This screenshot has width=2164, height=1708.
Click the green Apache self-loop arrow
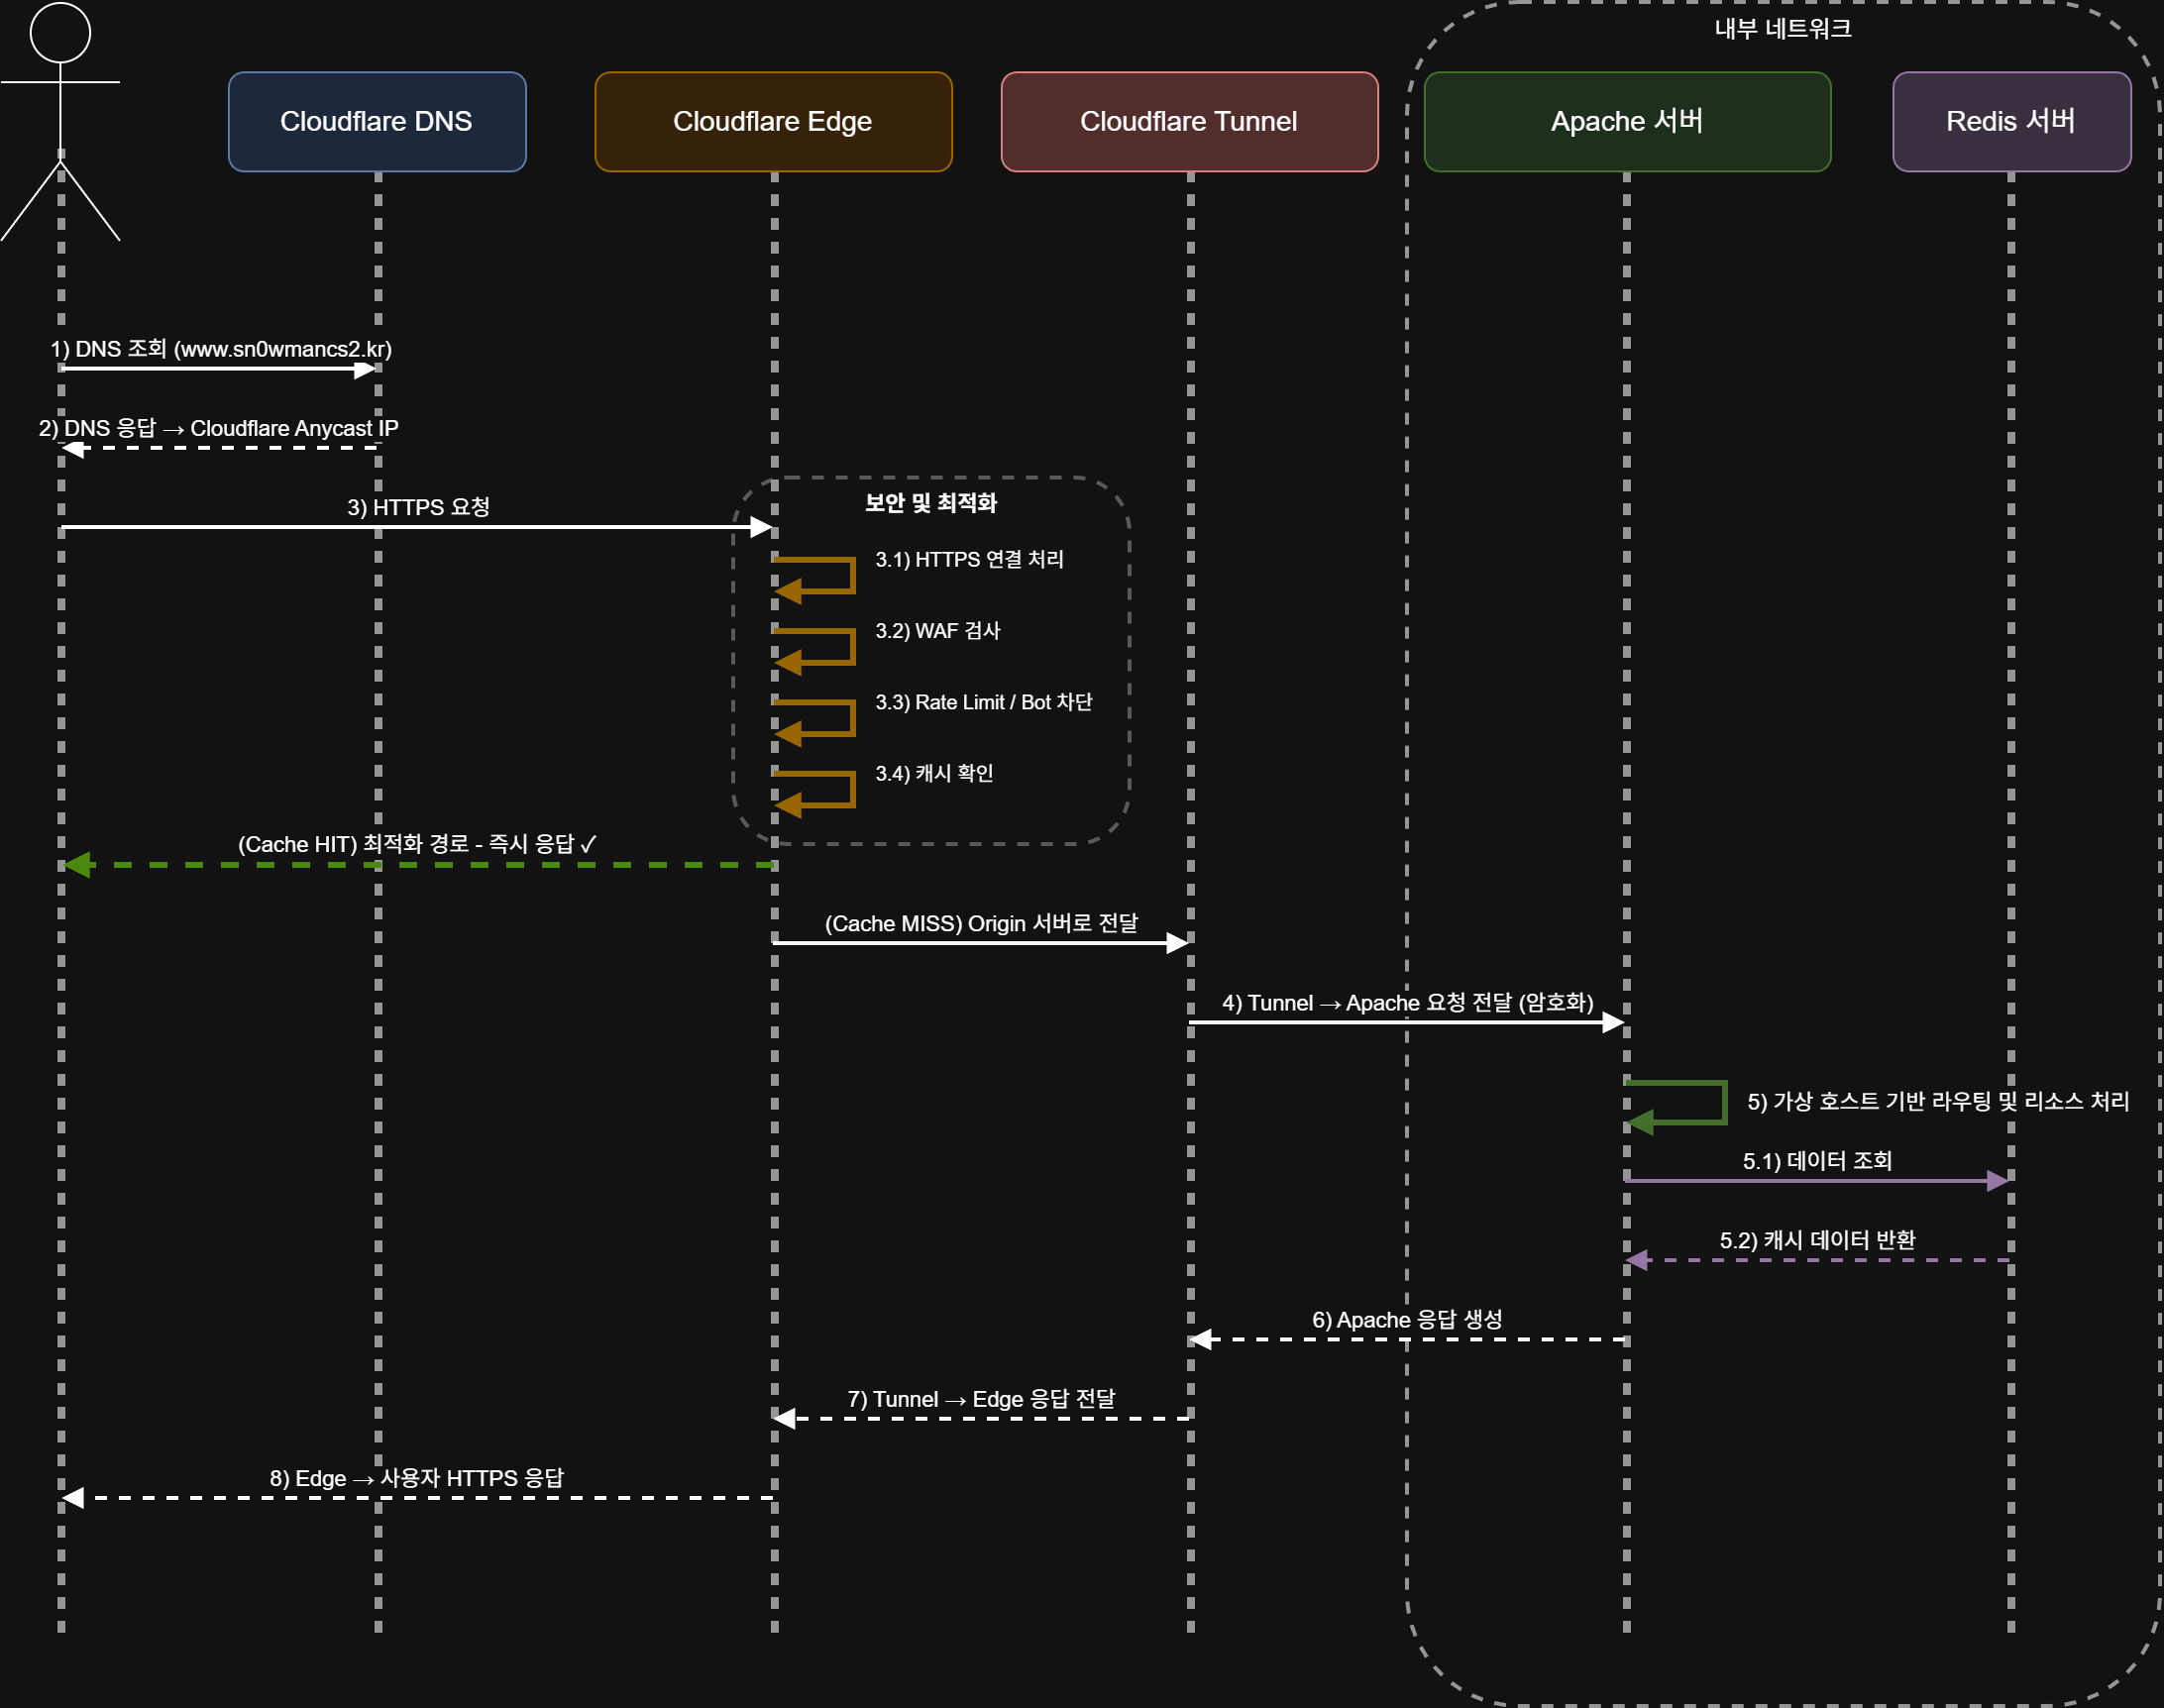coord(1724,1102)
